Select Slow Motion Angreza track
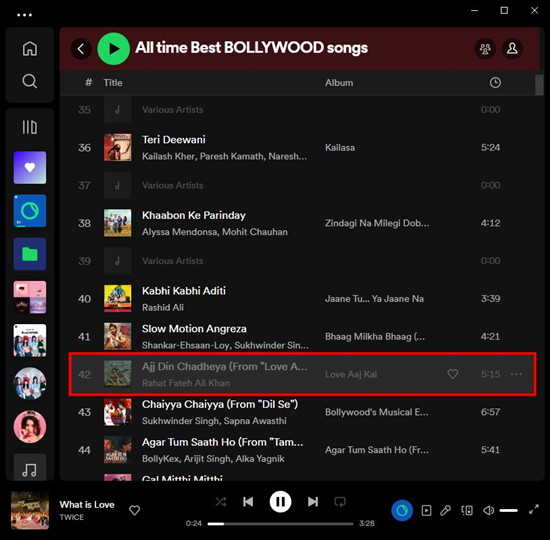Screen dimensions: 550x540 pyautogui.click(x=194, y=328)
